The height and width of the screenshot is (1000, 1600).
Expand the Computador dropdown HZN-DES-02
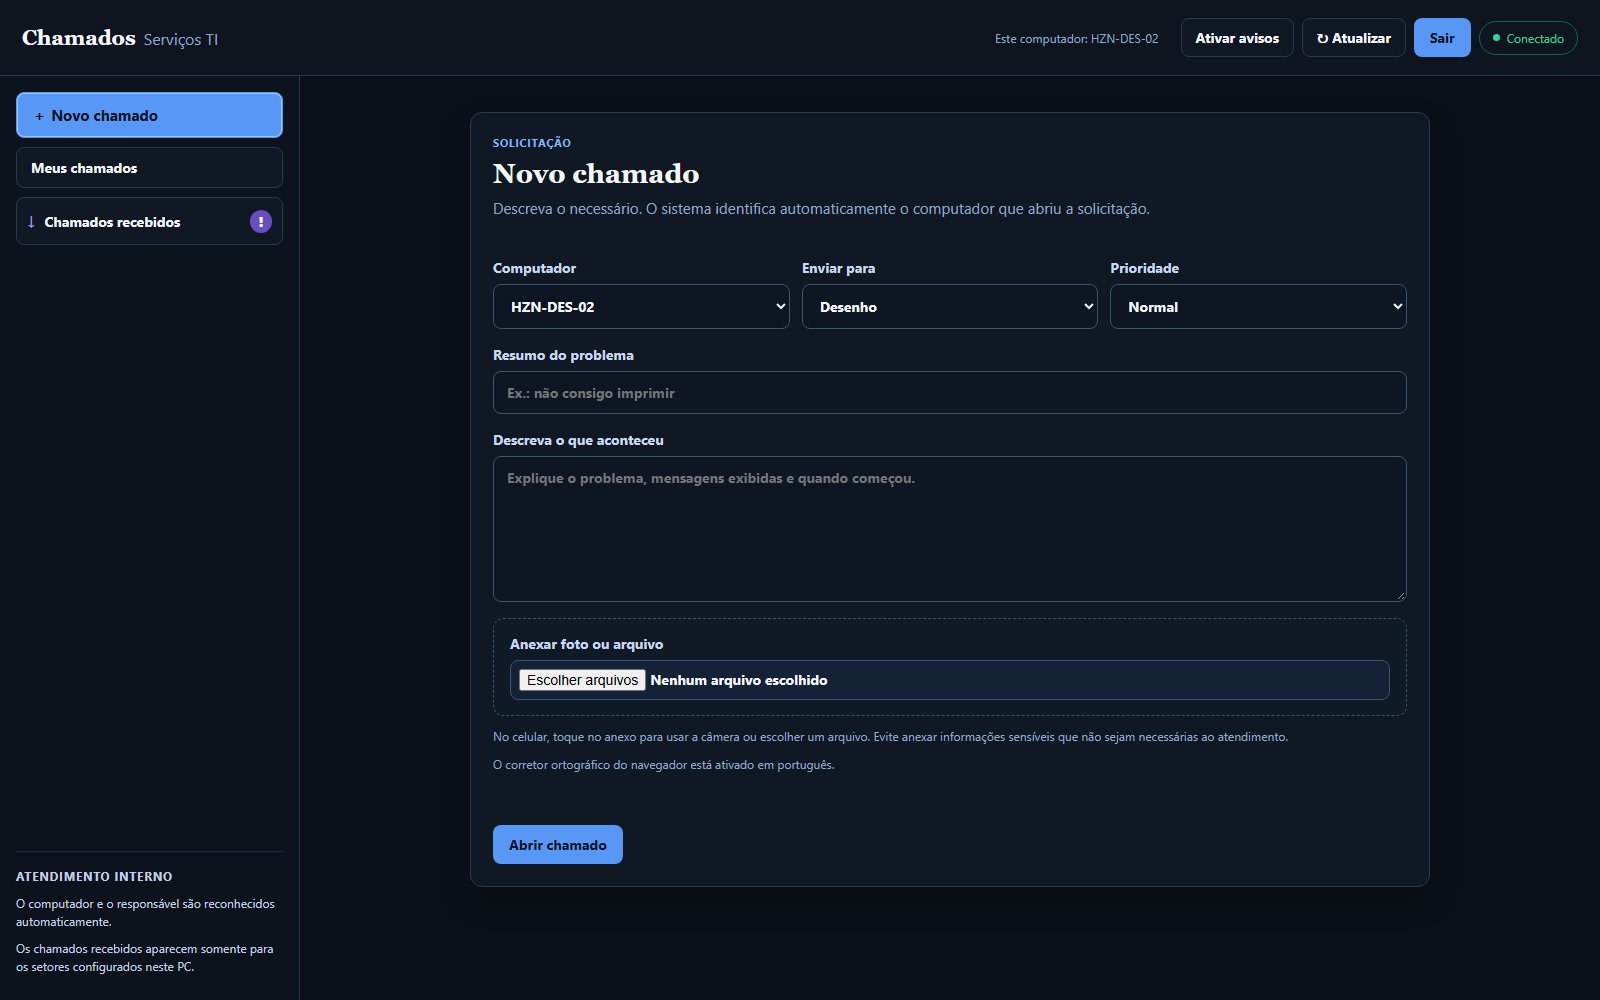click(x=641, y=307)
